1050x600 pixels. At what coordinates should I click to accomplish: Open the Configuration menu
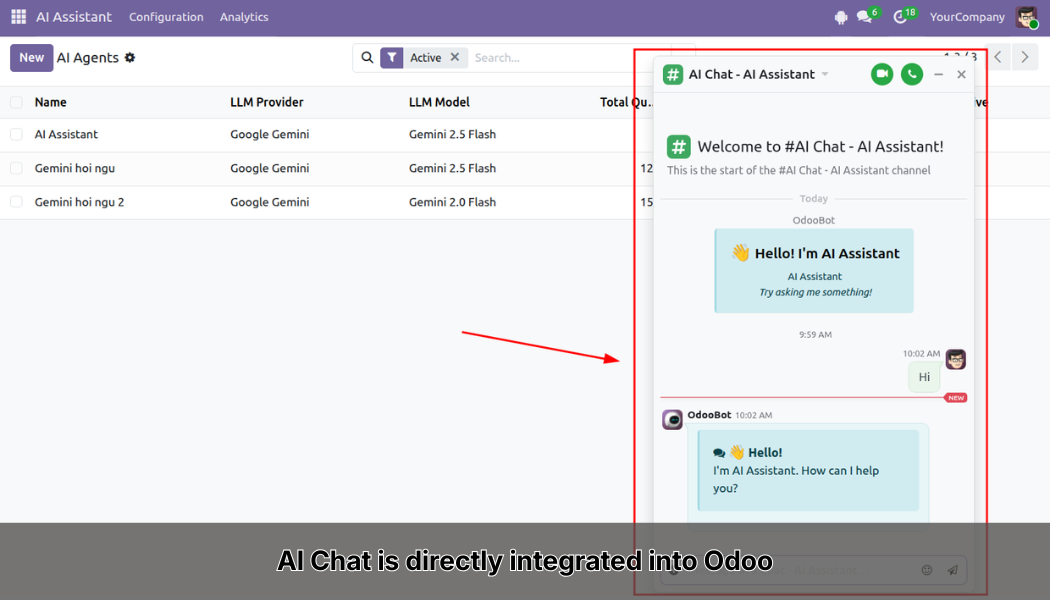click(166, 17)
